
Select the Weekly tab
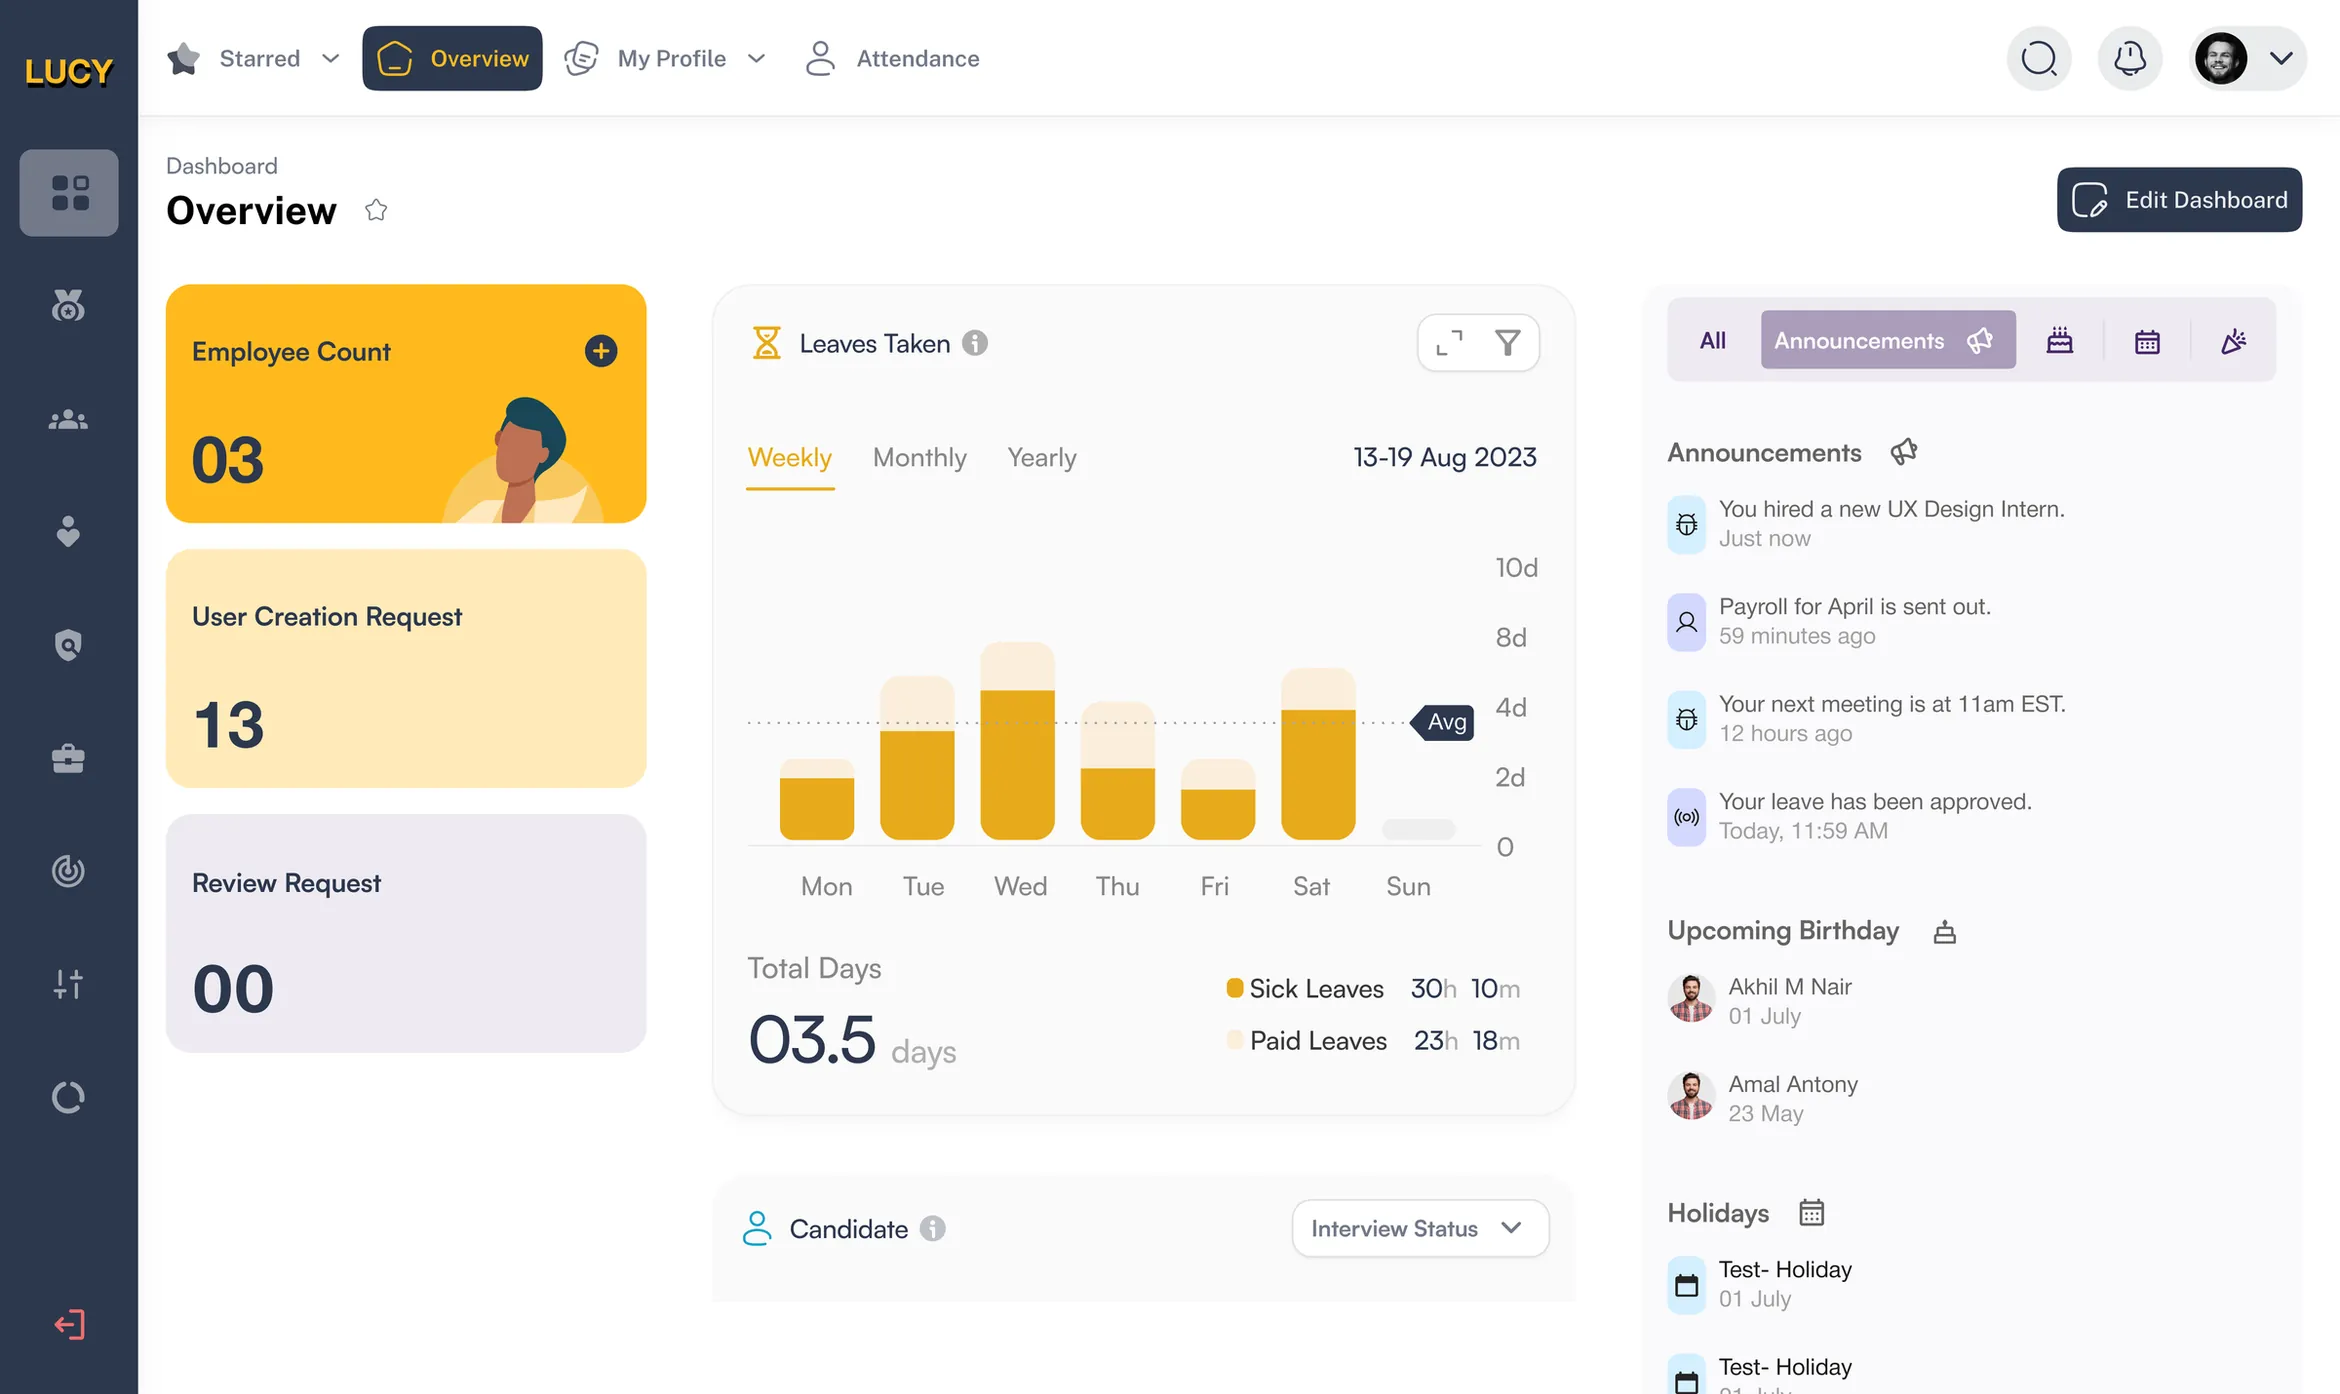point(790,458)
